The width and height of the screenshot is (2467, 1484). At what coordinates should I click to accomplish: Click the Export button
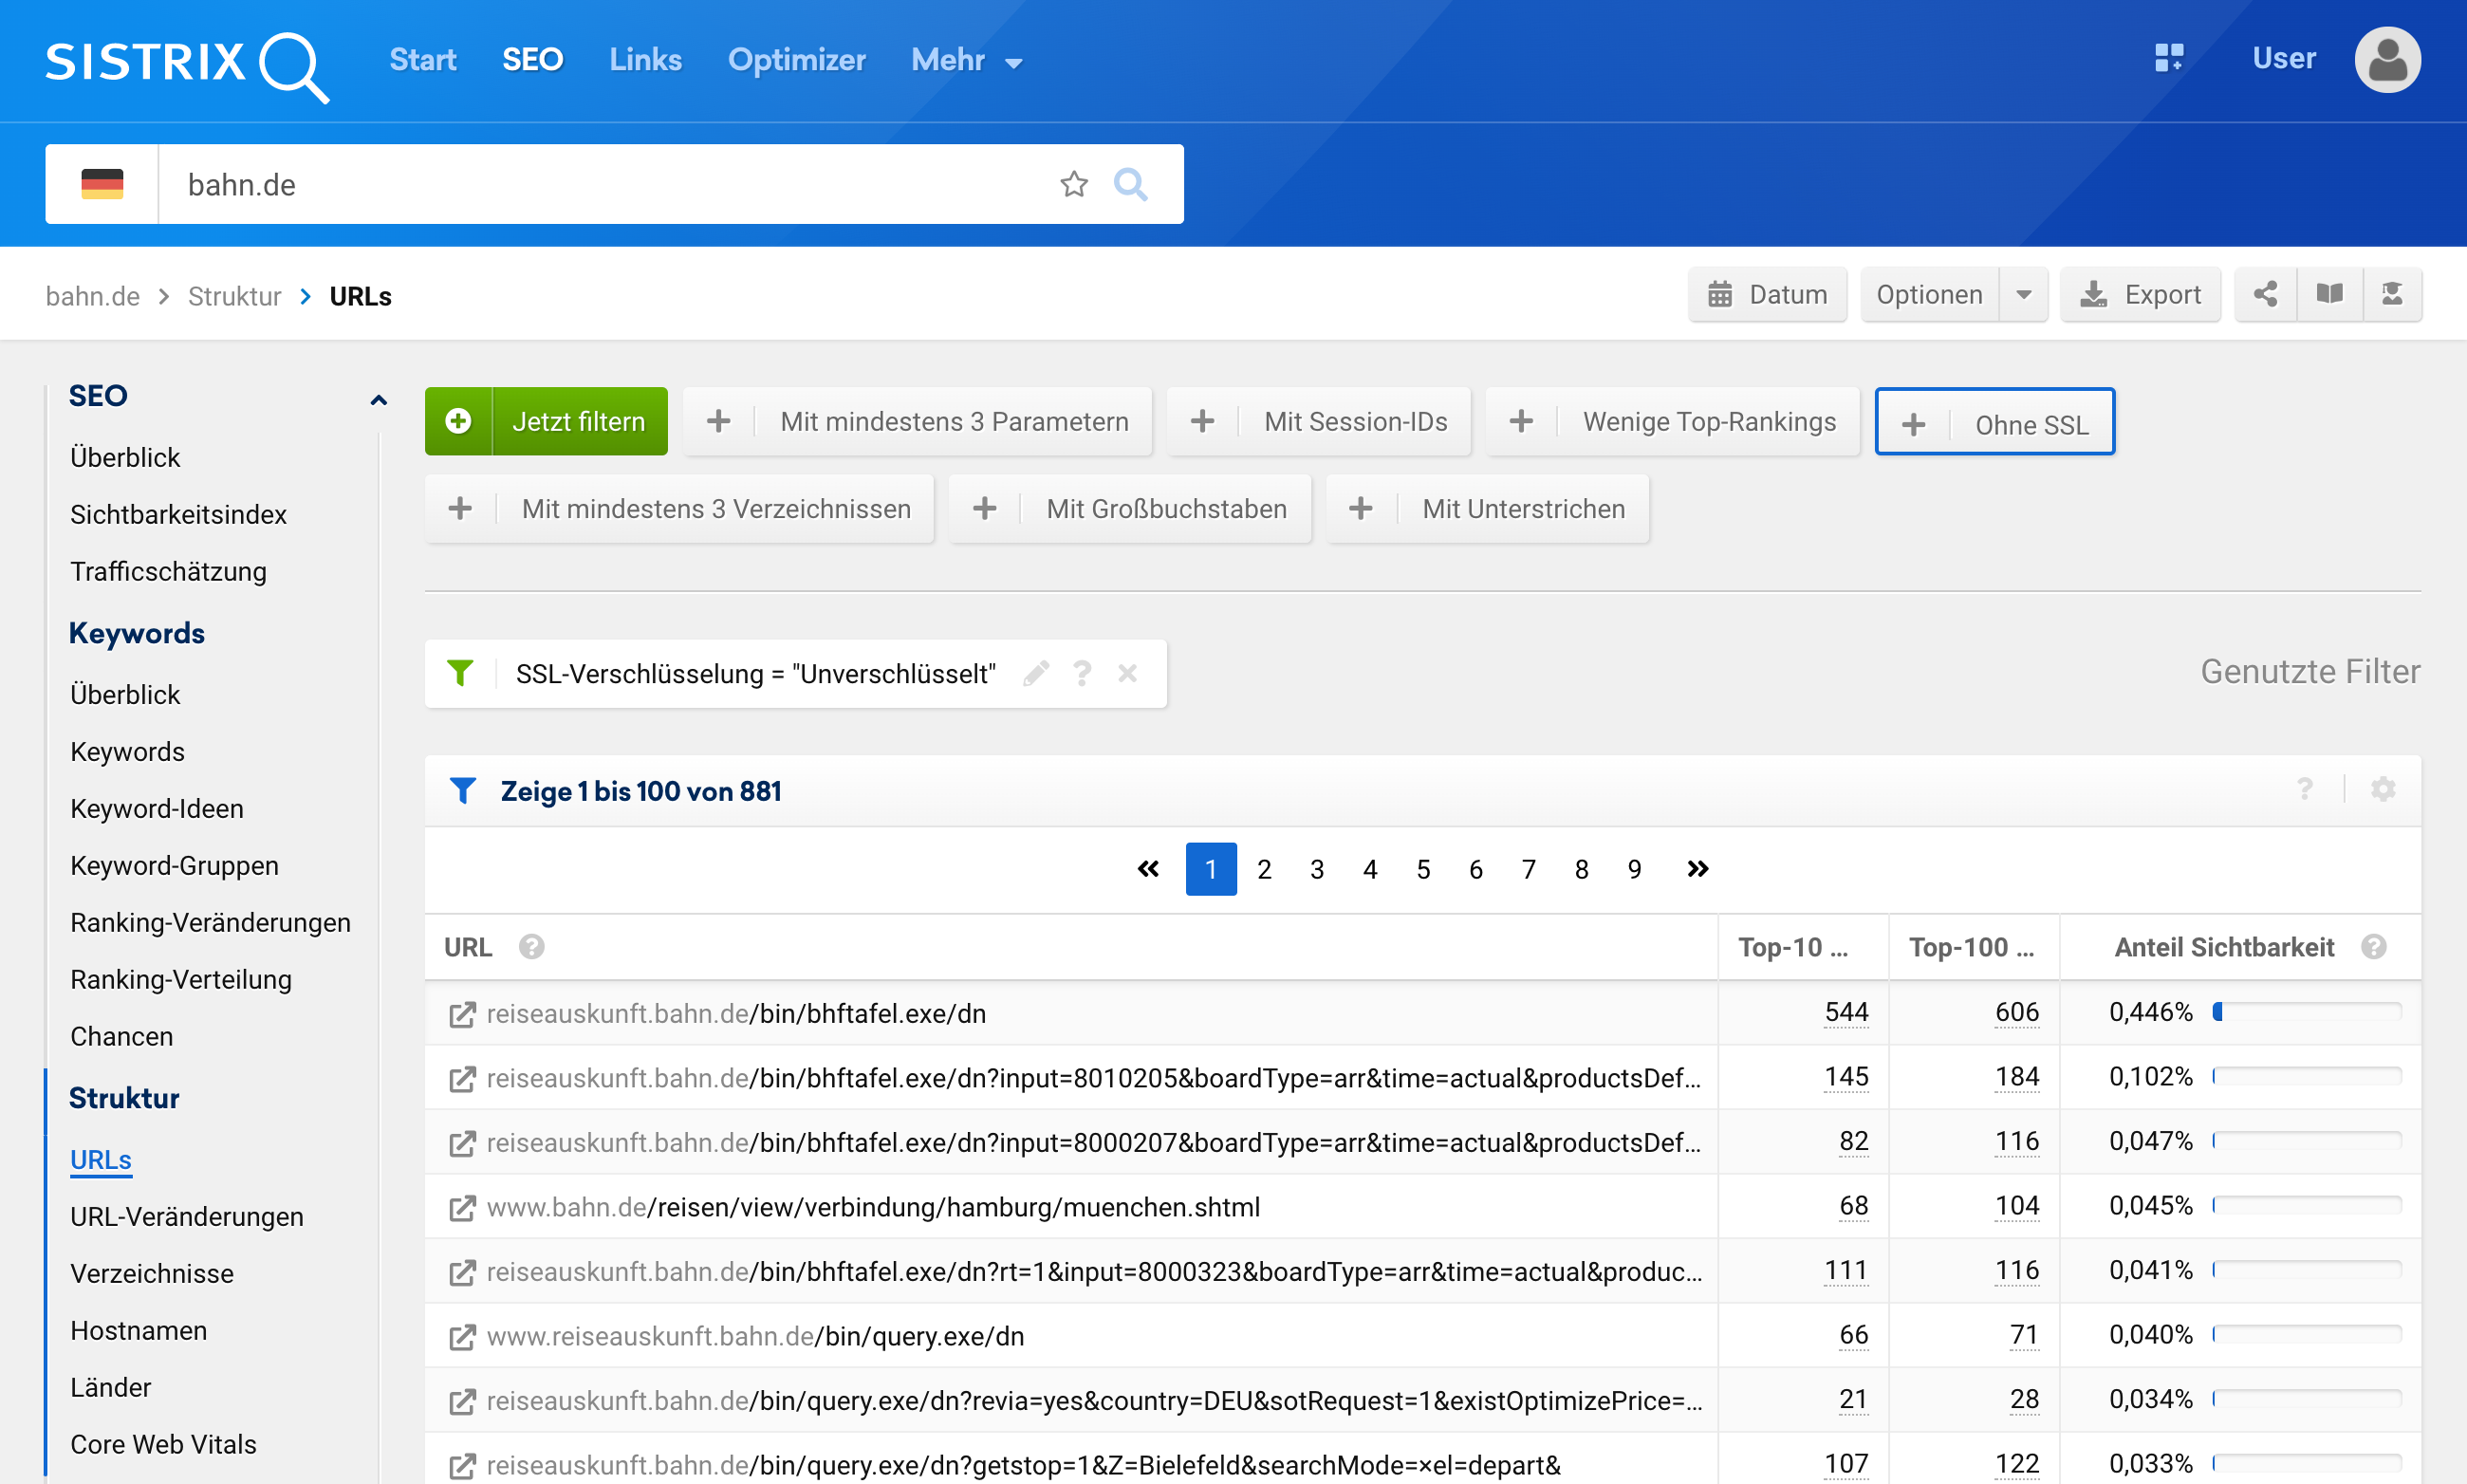pyautogui.click(x=2140, y=294)
